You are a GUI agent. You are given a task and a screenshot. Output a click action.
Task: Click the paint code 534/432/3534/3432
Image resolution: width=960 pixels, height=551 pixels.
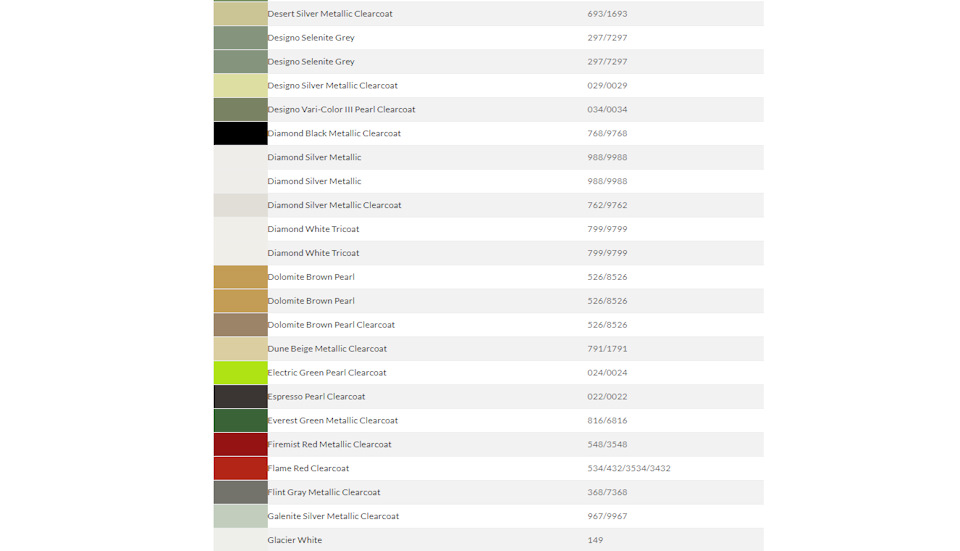point(629,468)
